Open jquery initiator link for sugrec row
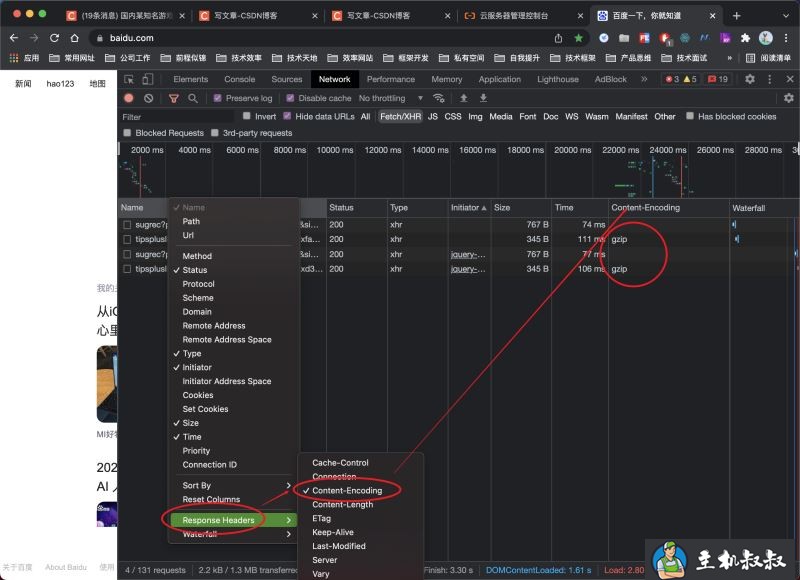 468,254
